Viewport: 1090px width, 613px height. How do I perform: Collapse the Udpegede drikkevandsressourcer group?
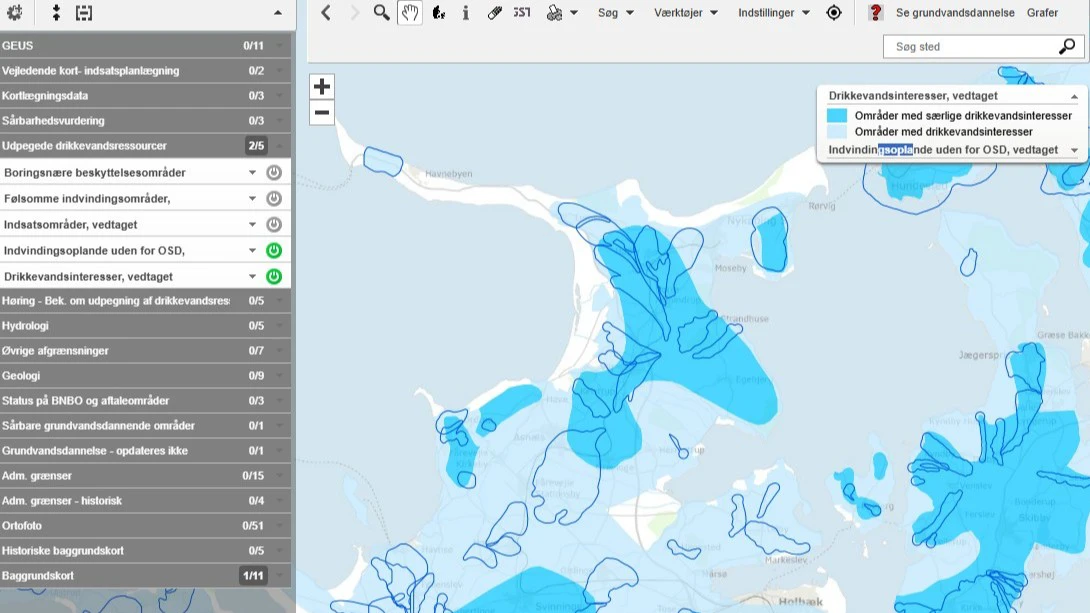[279, 146]
